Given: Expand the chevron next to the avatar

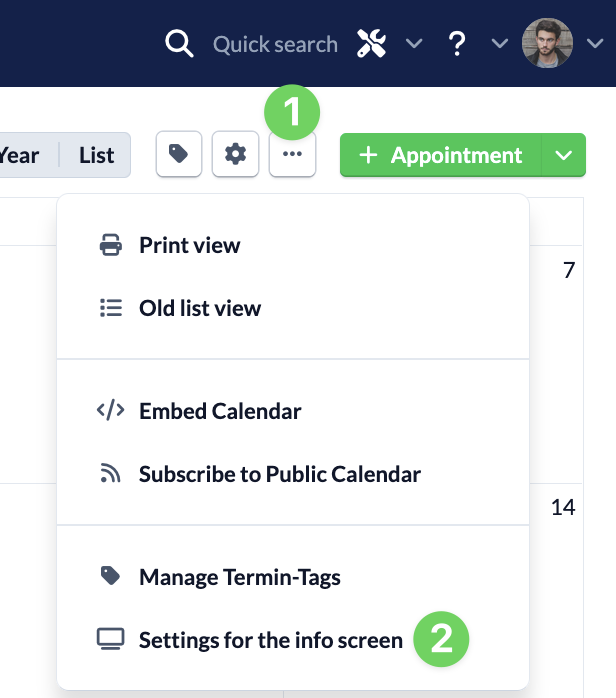Looking at the screenshot, I should (x=595, y=44).
